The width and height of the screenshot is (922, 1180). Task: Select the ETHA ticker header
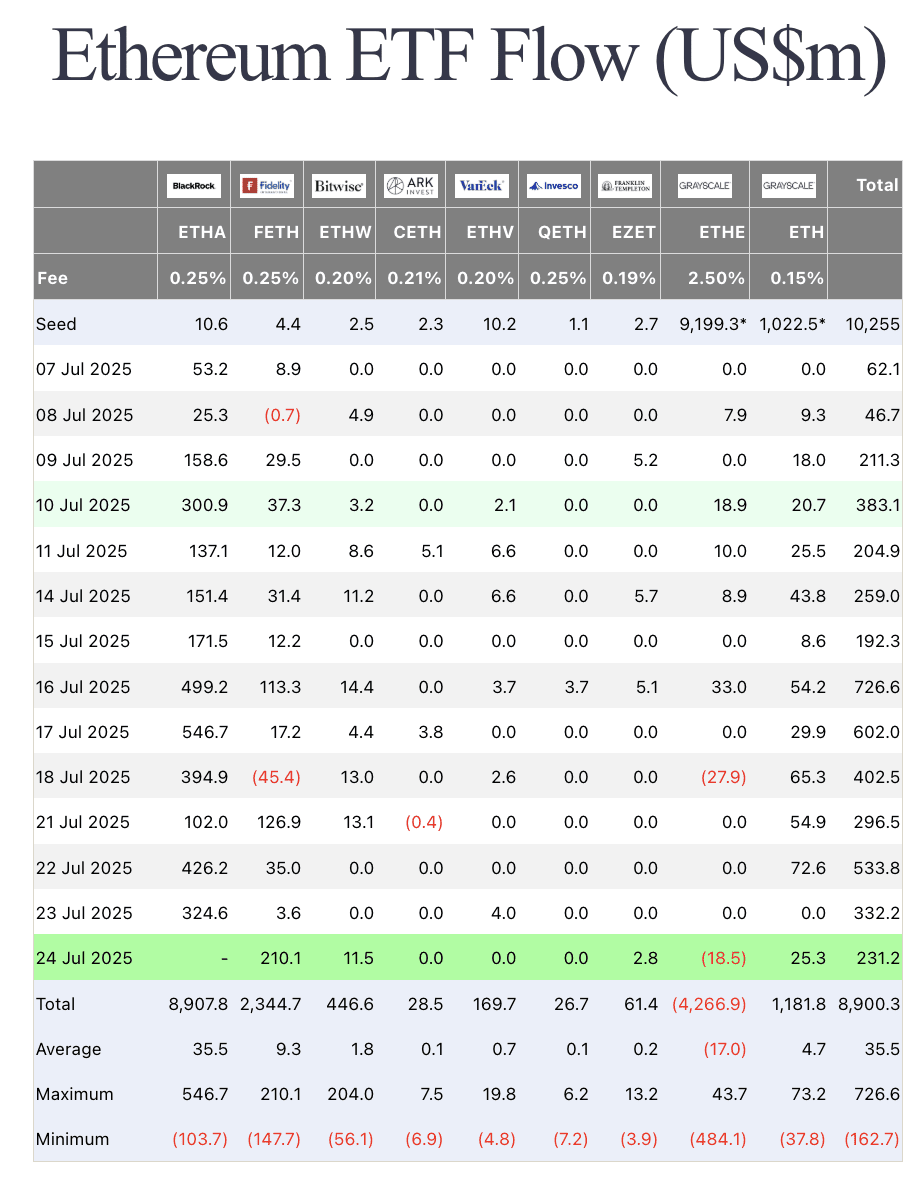click(x=202, y=233)
